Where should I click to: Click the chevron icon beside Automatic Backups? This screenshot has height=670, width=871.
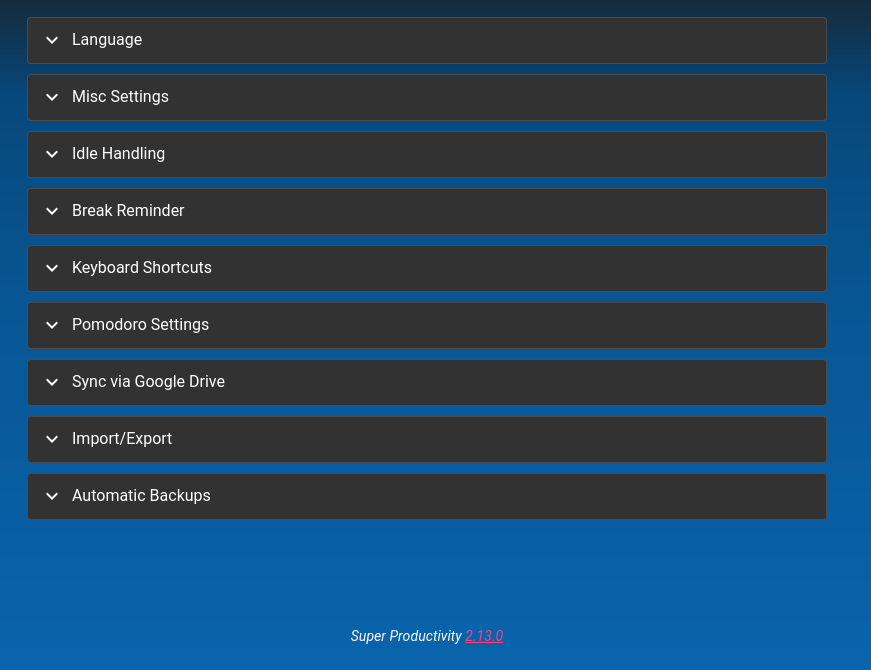coord(51,496)
